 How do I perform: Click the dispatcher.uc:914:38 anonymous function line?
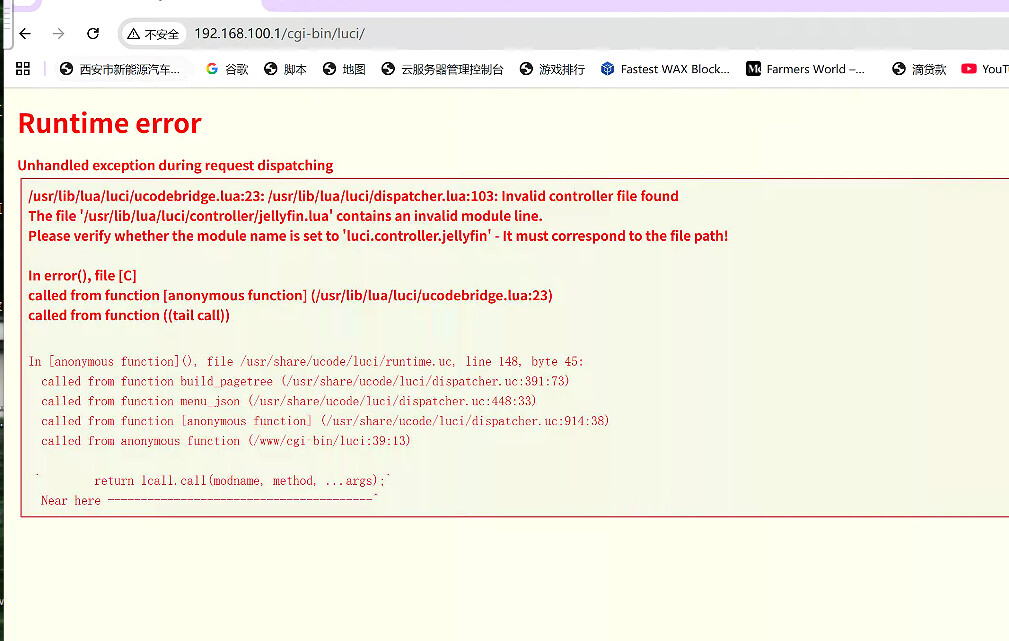tap(325, 422)
